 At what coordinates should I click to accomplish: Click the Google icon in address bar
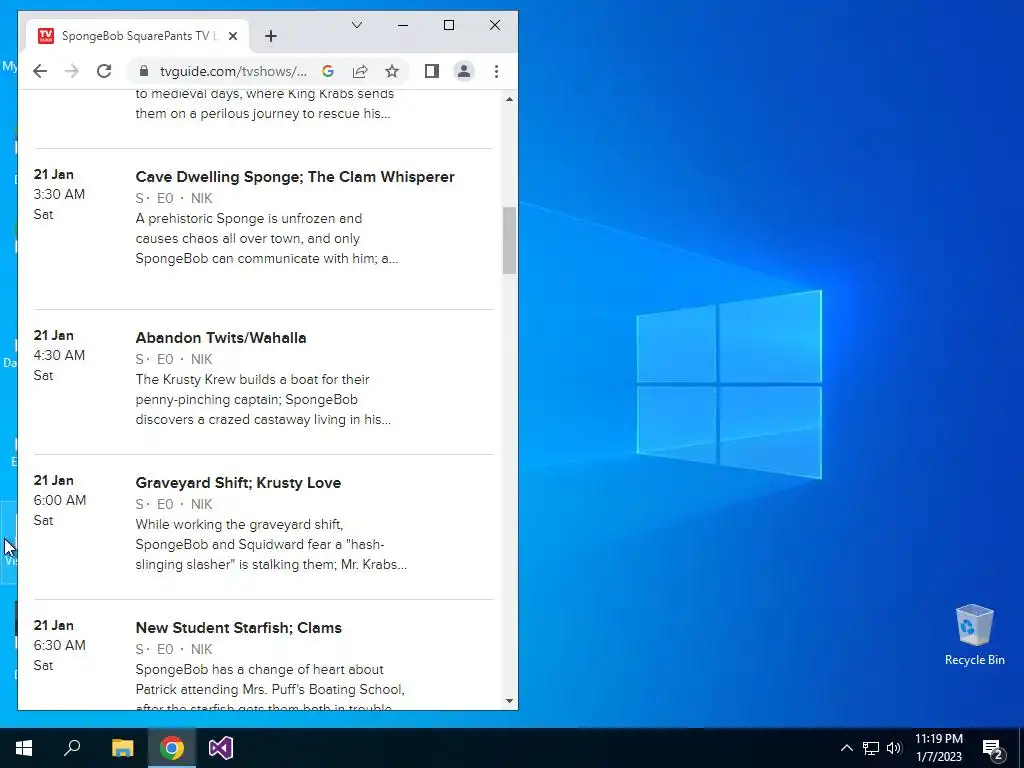(x=328, y=71)
